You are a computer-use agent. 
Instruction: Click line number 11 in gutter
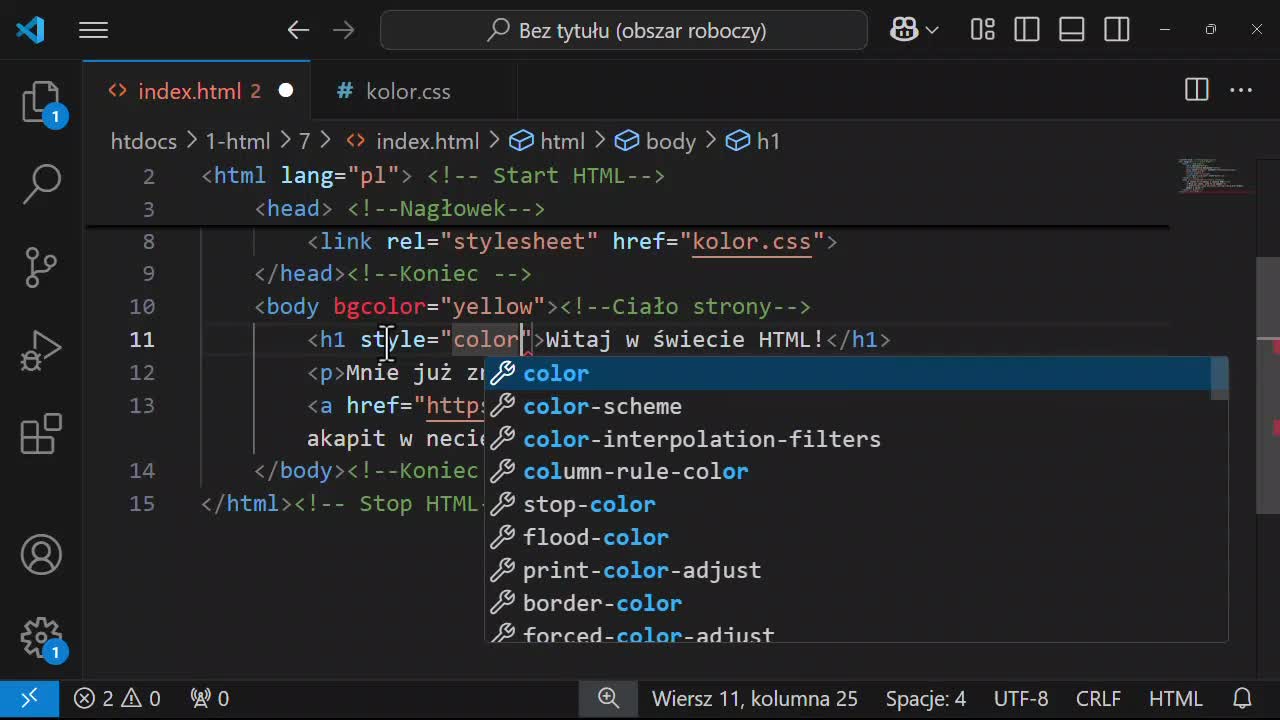[x=142, y=339]
